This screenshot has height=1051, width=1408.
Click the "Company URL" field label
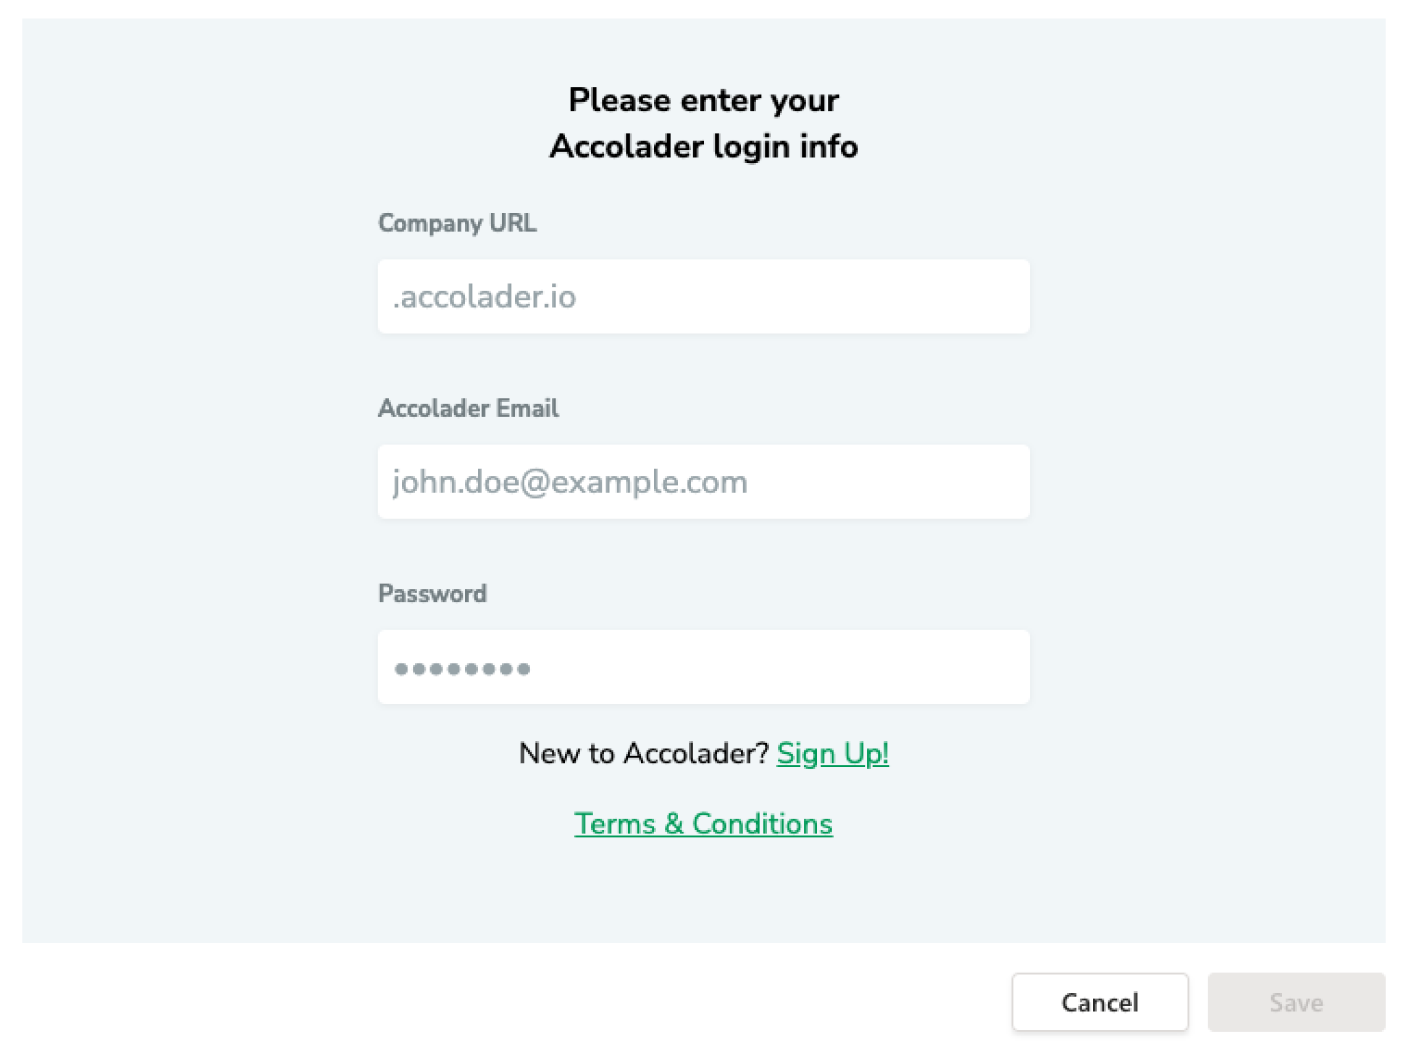point(457,223)
